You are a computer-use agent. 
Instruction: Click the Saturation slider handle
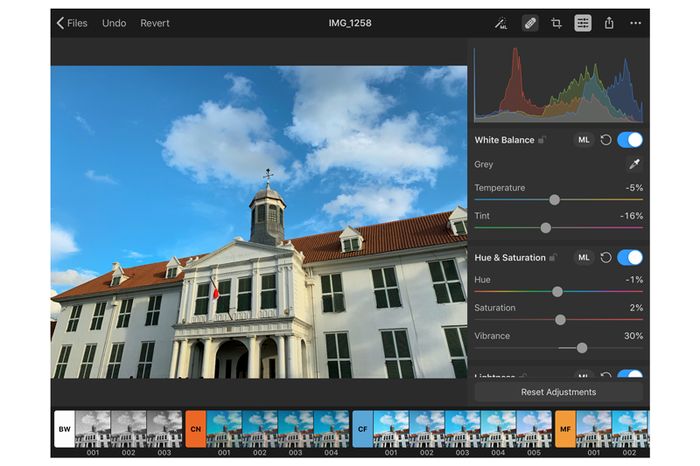point(560,320)
